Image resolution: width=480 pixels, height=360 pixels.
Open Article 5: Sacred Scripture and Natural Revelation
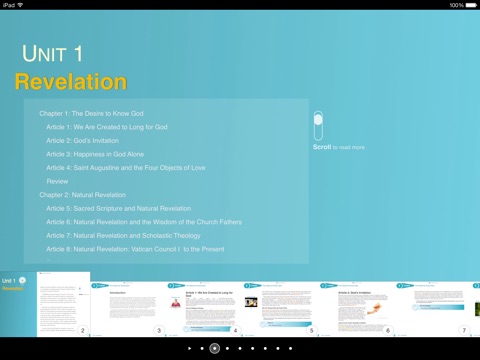click(118, 209)
